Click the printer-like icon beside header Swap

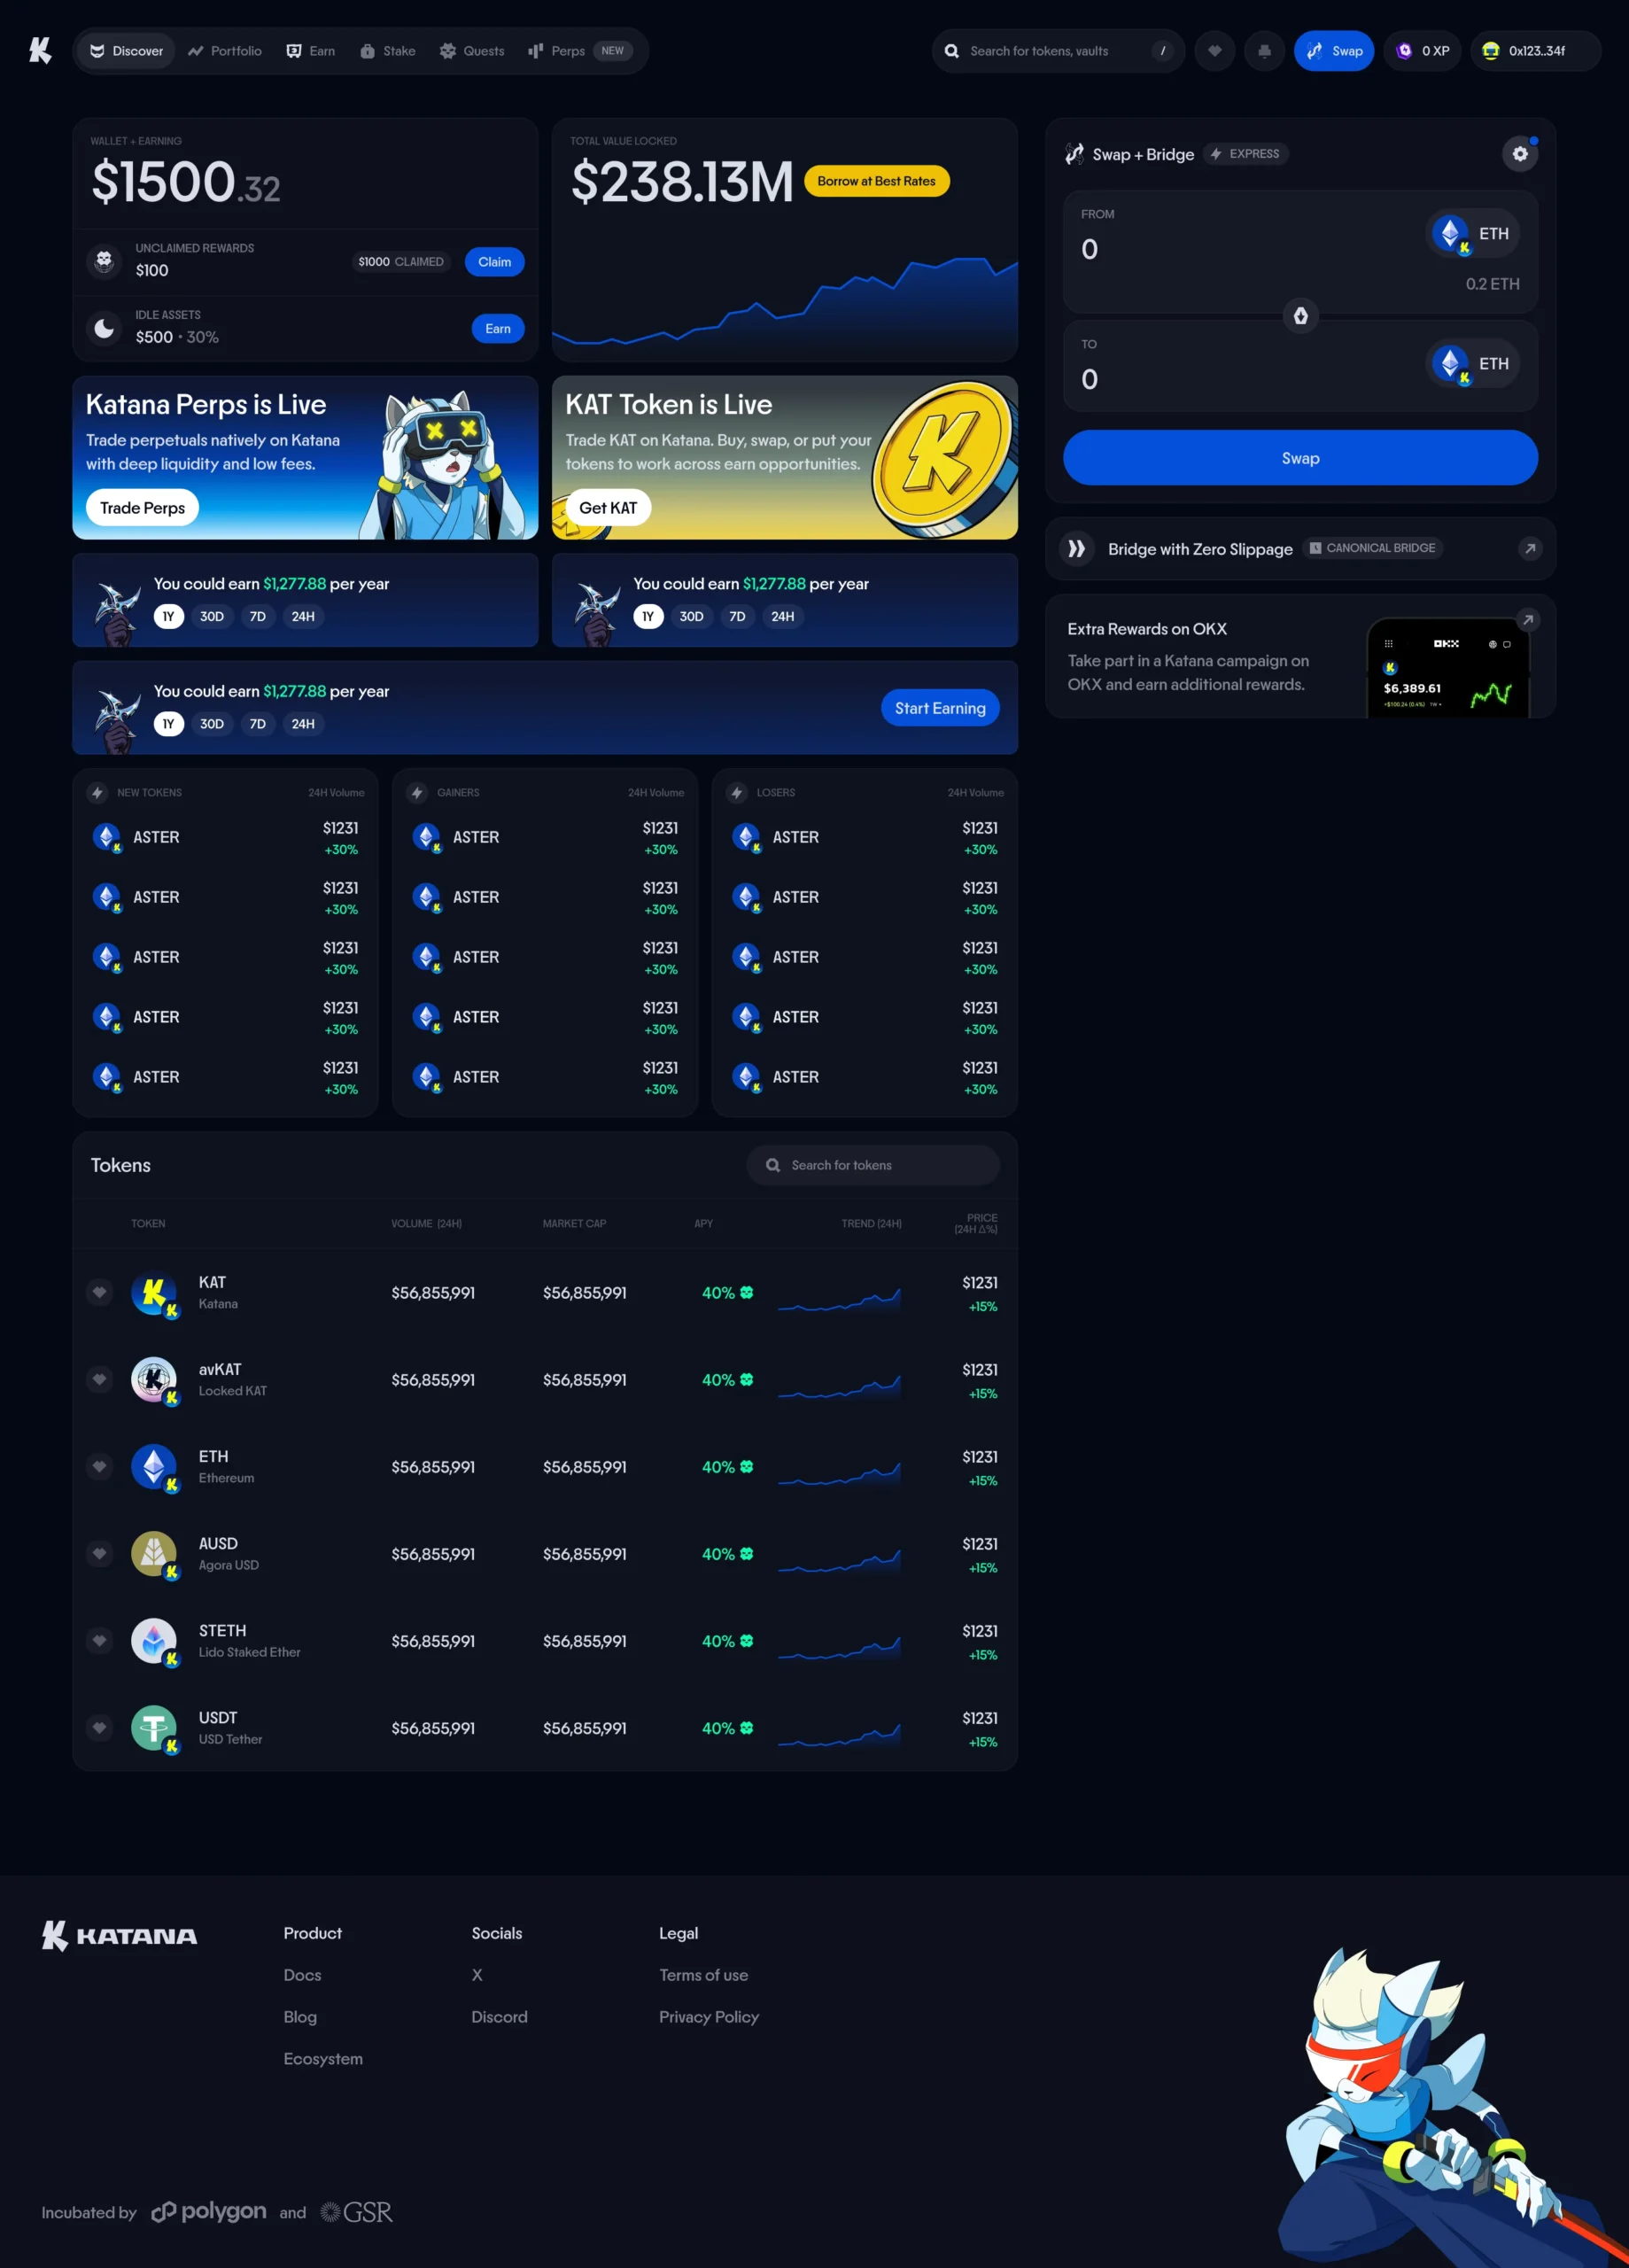(1264, 51)
